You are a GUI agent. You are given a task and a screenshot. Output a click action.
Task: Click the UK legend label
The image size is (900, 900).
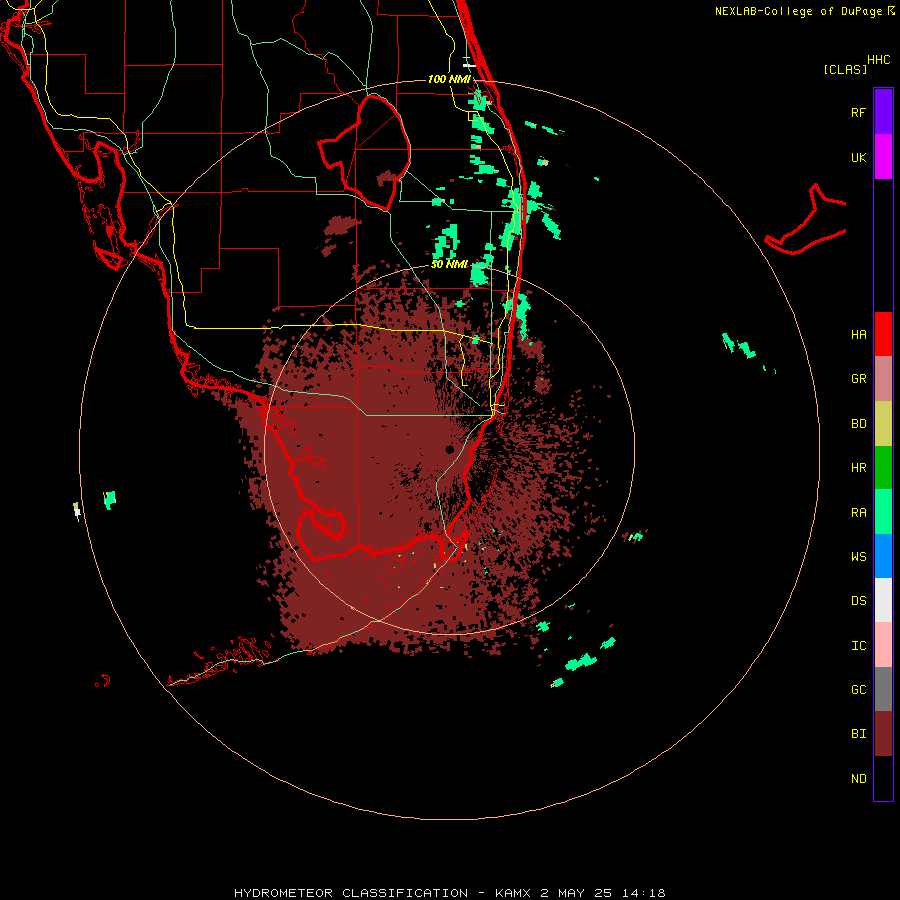click(x=858, y=157)
